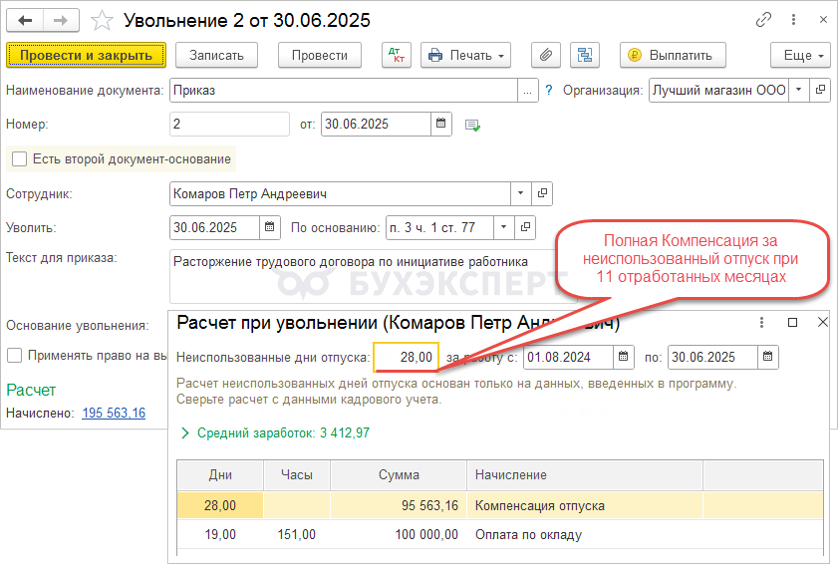838x568 pixels.
Task: Open calendar for period end 30.06.2025
Action: 768,357
